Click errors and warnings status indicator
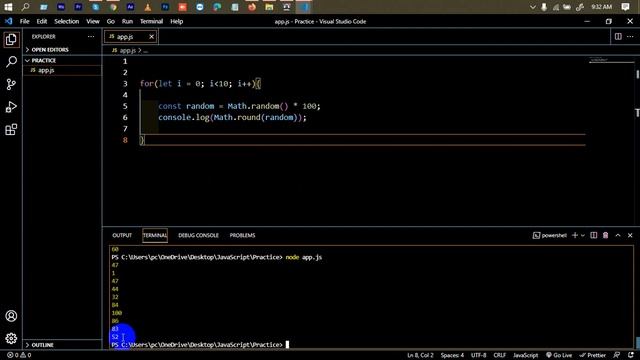 click(19, 355)
